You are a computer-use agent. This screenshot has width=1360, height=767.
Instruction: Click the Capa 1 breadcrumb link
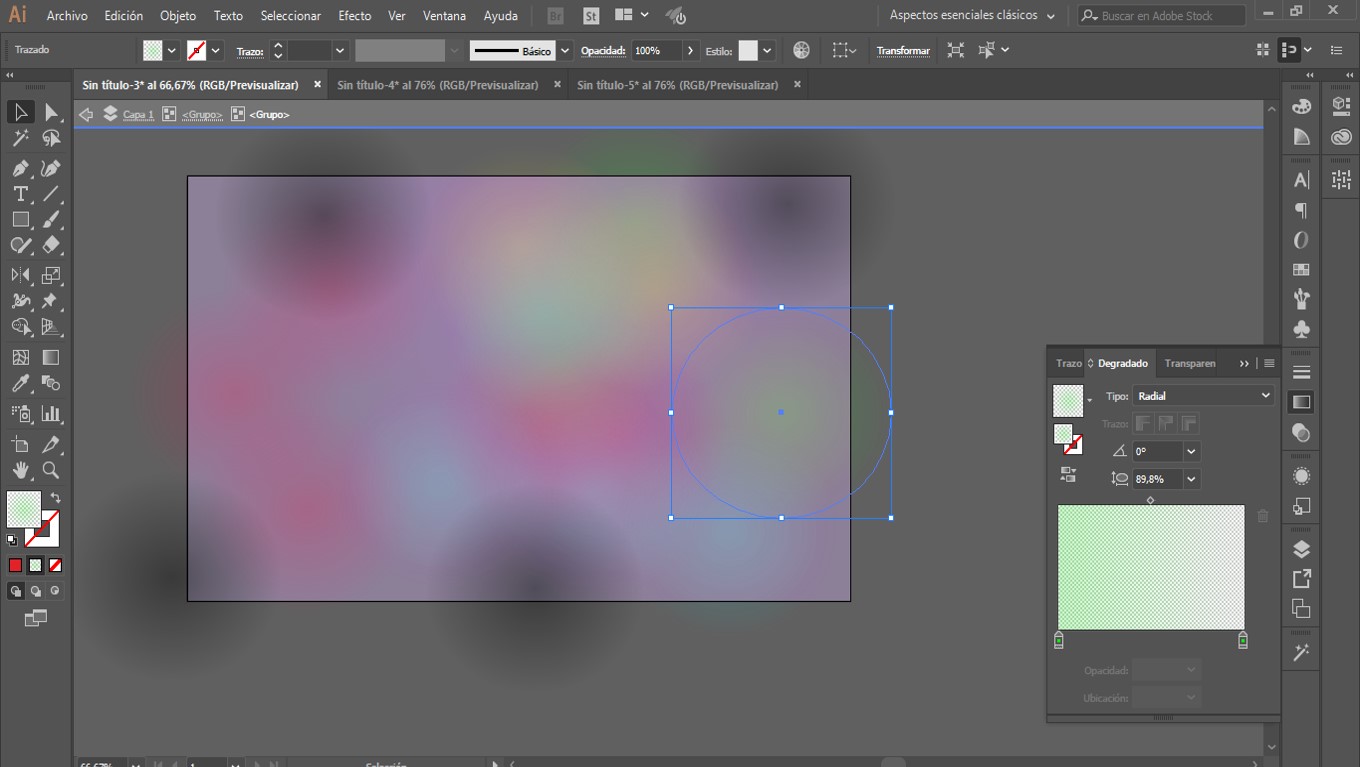[138, 115]
